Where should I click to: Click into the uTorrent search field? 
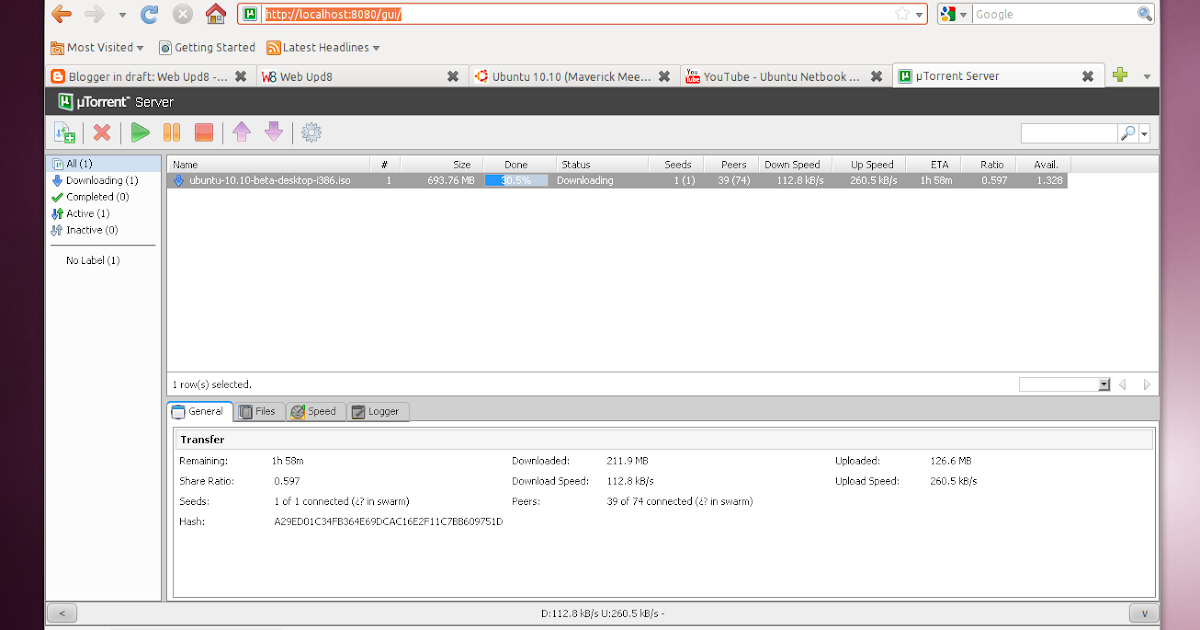pyautogui.click(x=1069, y=133)
